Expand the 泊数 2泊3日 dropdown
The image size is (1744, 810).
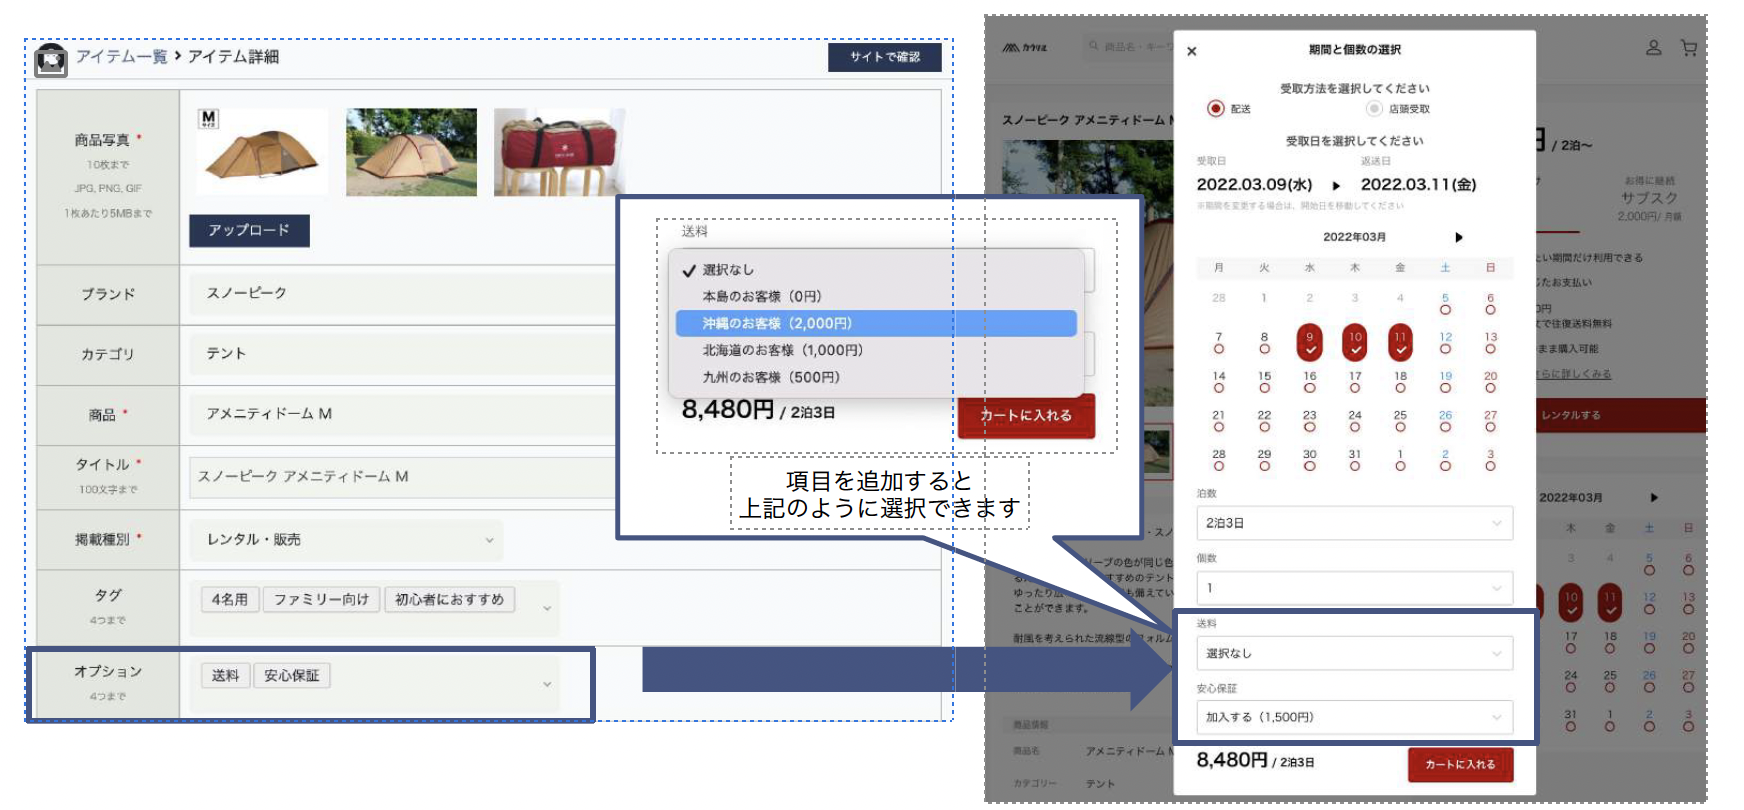tap(1354, 523)
